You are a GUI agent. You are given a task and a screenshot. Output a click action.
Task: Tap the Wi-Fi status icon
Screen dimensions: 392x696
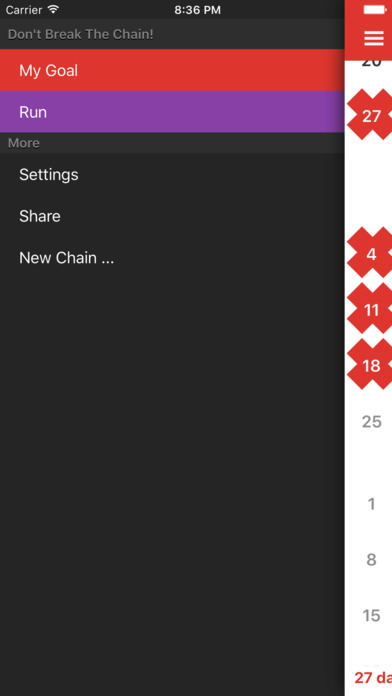[53, 9]
